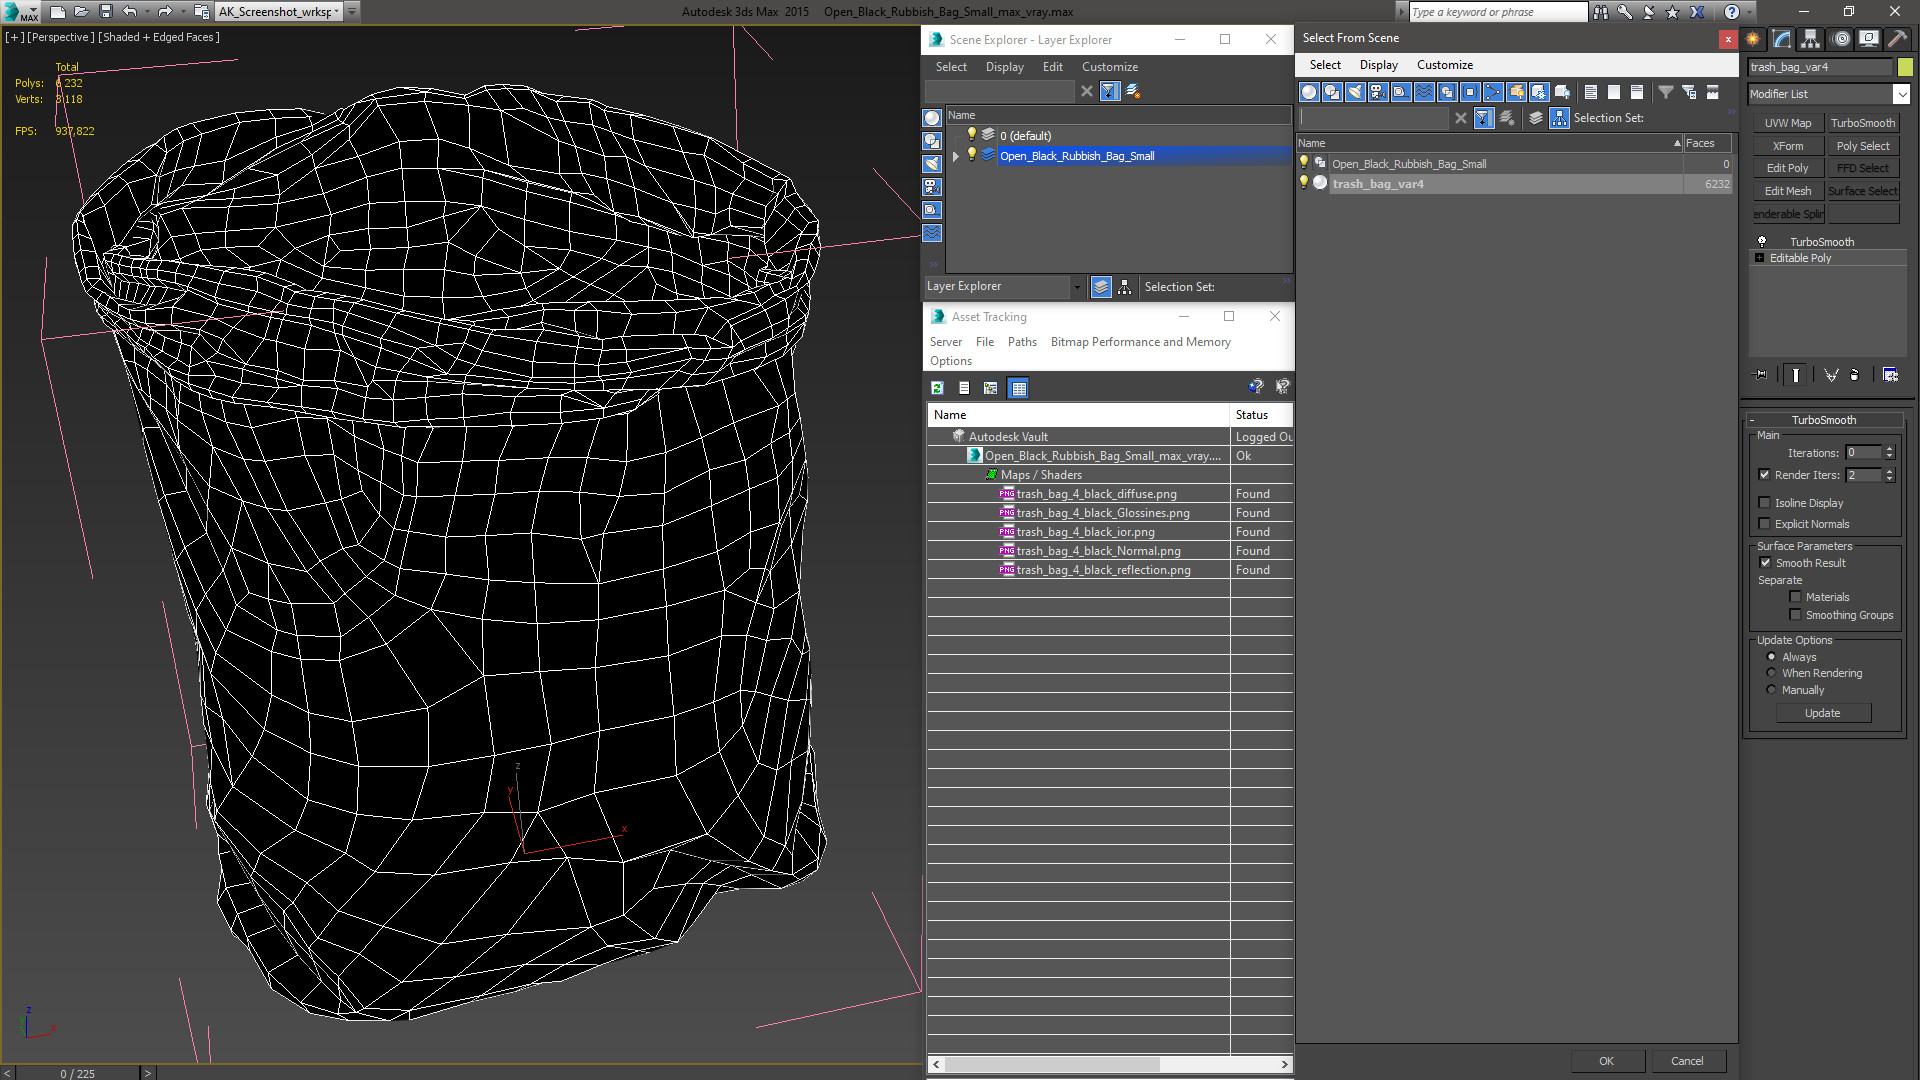
Task: Click Configure Modifier Sets icon
Action: tap(1890, 375)
